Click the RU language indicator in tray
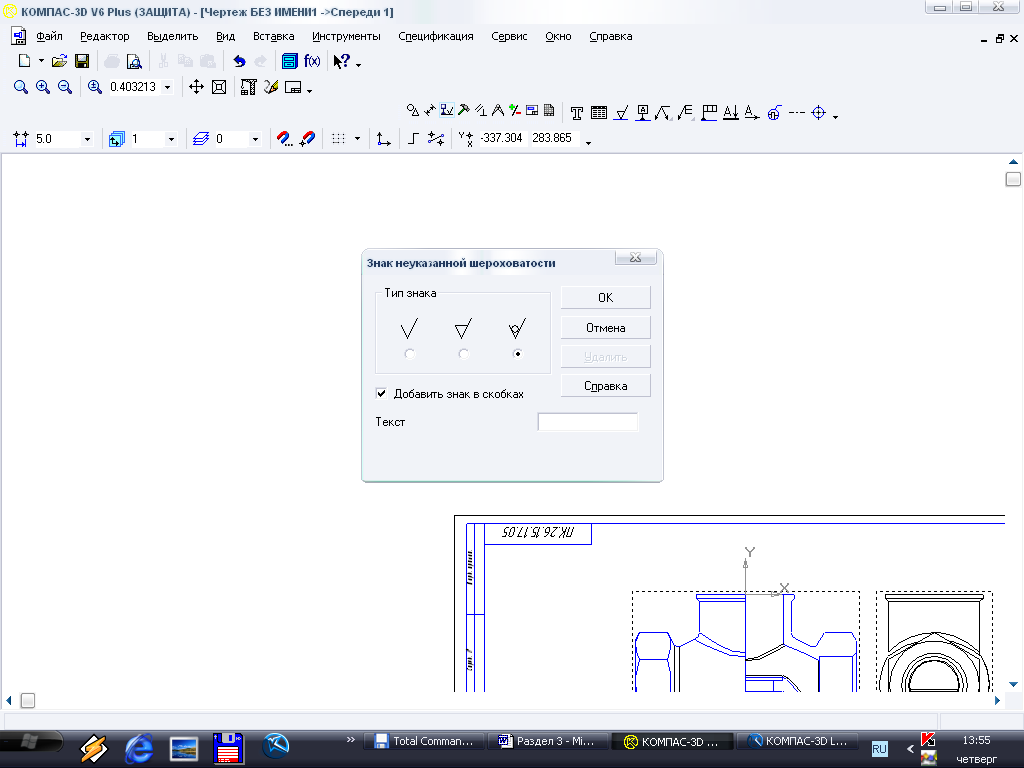The height and width of the screenshot is (768, 1024). pos(880,748)
